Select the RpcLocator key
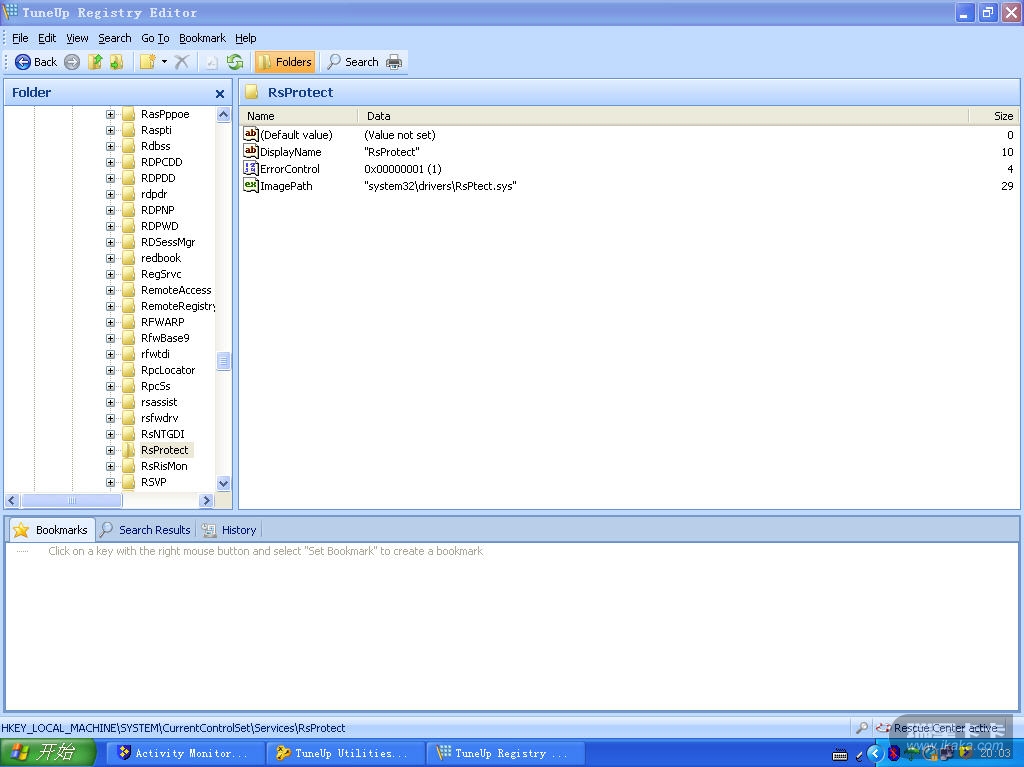This screenshot has height=767, width=1024. (x=168, y=370)
